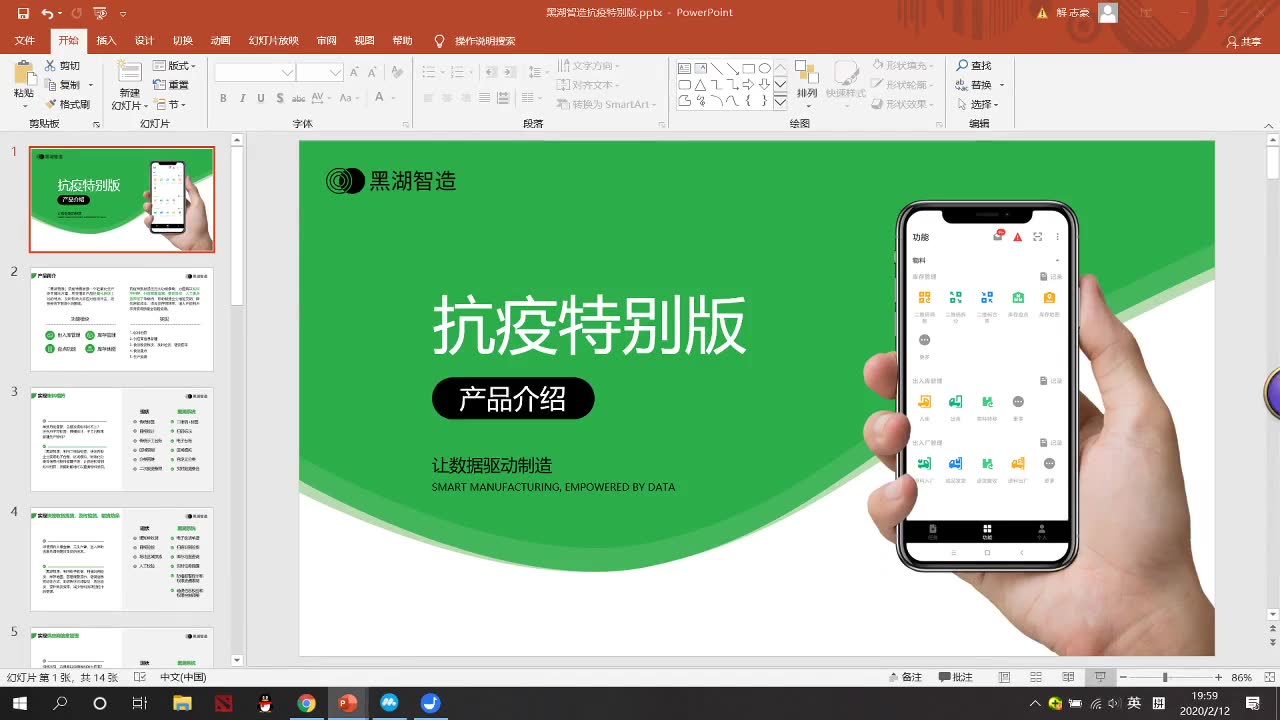This screenshot has height=720, width=1280.
Task: Expand Section (节) dropdown
Action: coord(169,104)
